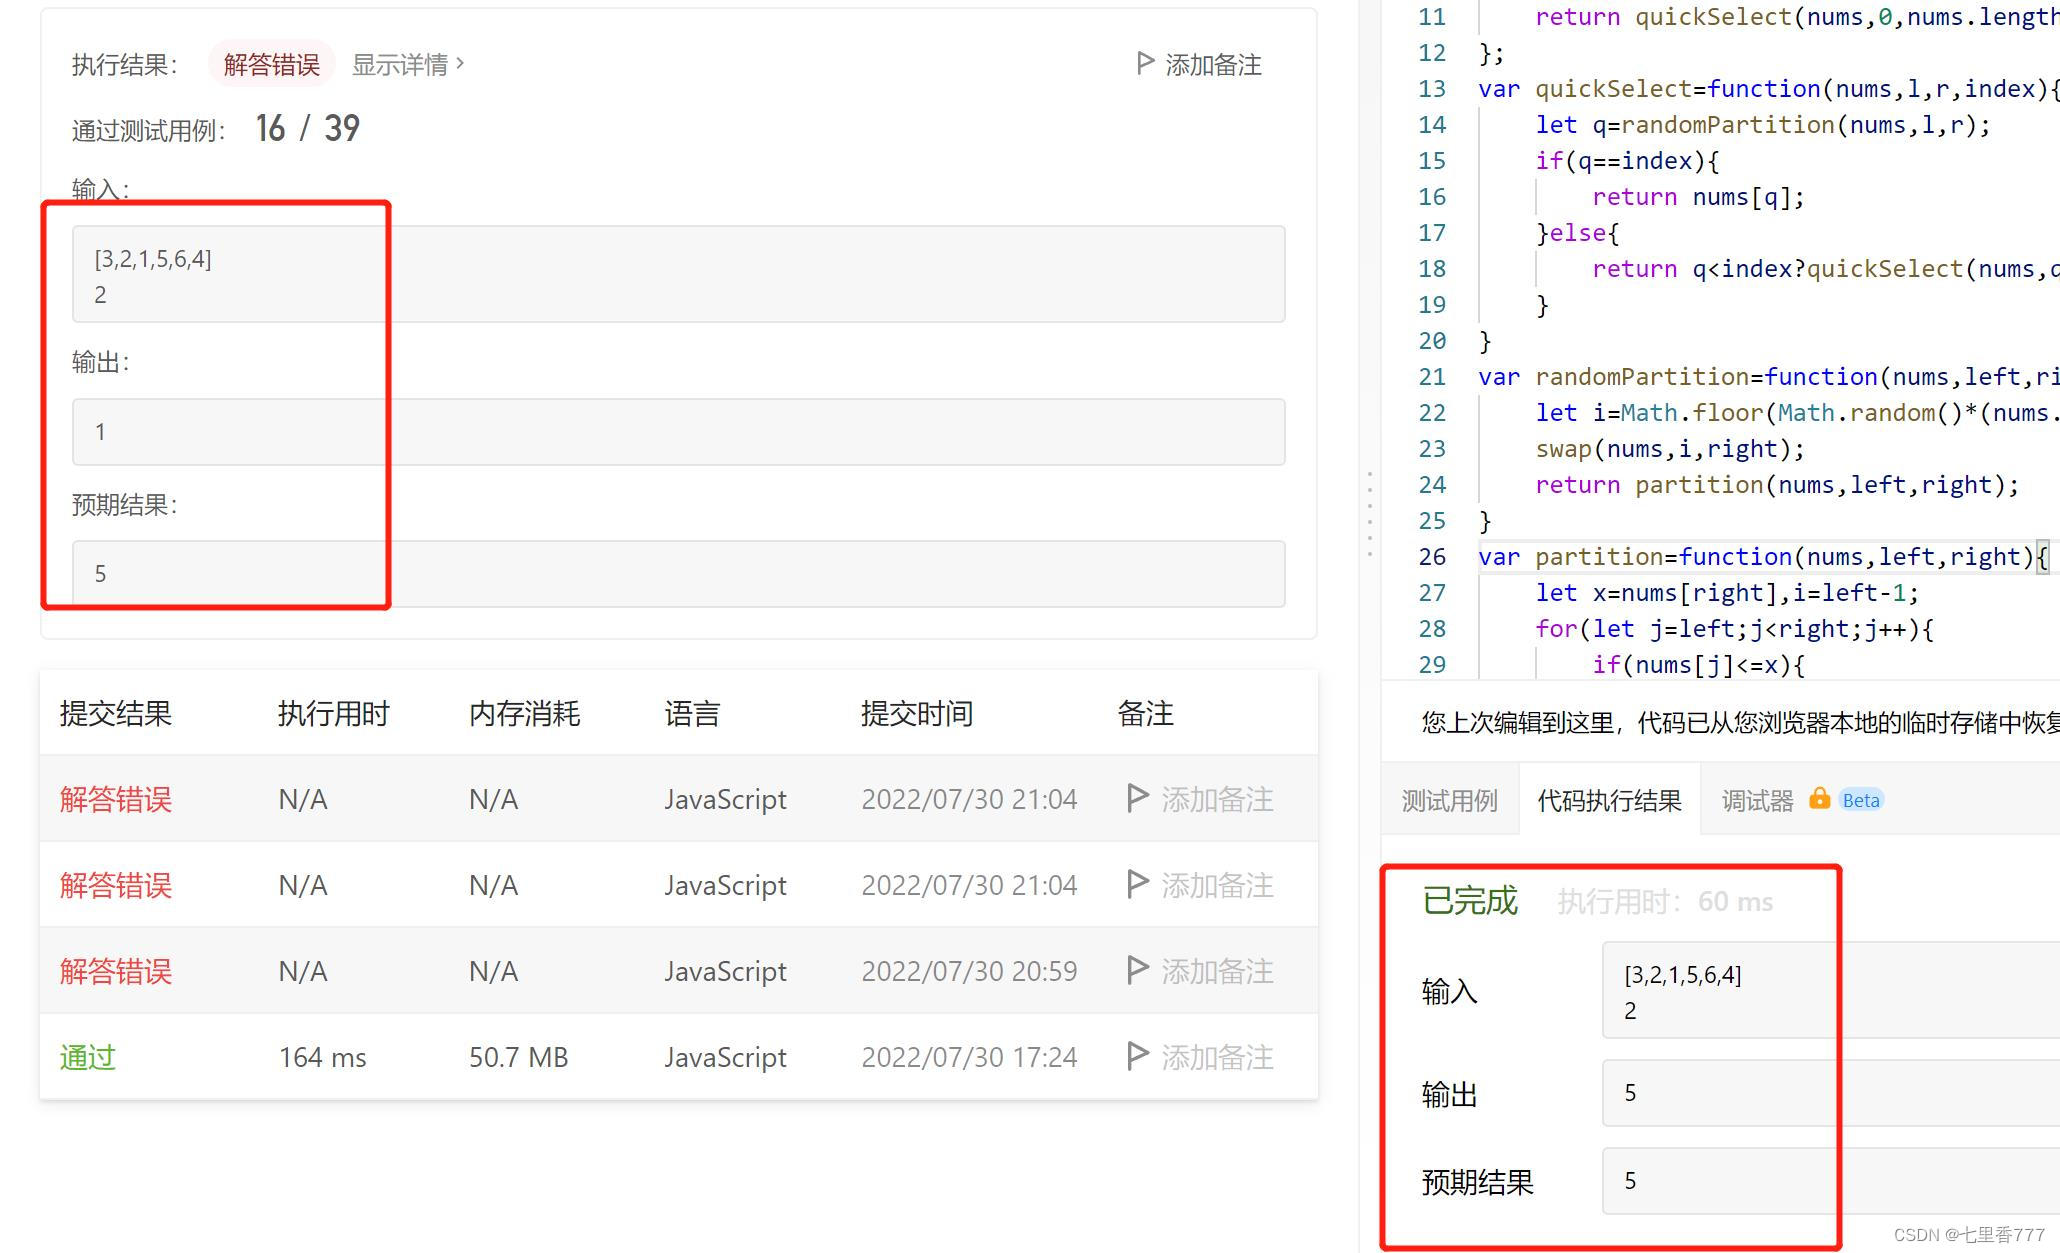Click the 预期结果 box showing 5 on left

coord(678,574)
